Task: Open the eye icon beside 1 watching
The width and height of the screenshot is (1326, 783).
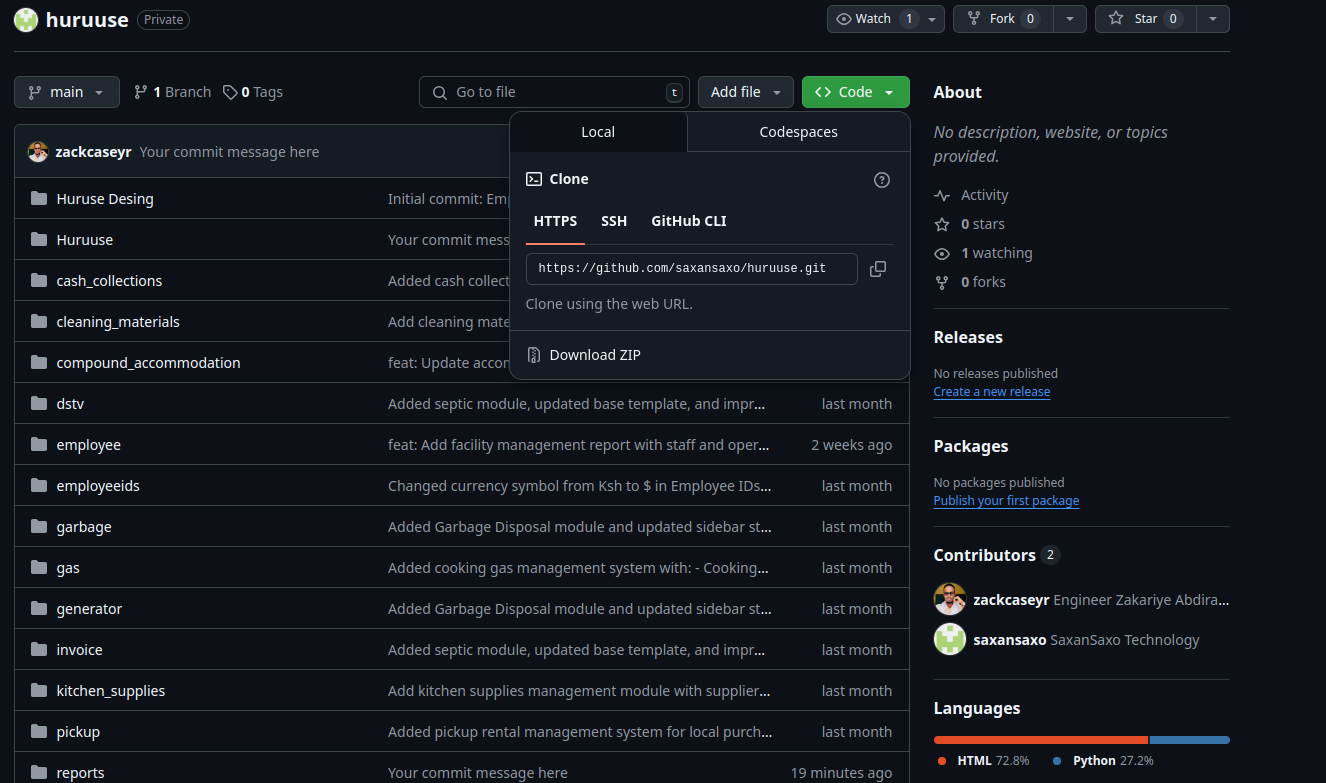Action: (942, 253)
